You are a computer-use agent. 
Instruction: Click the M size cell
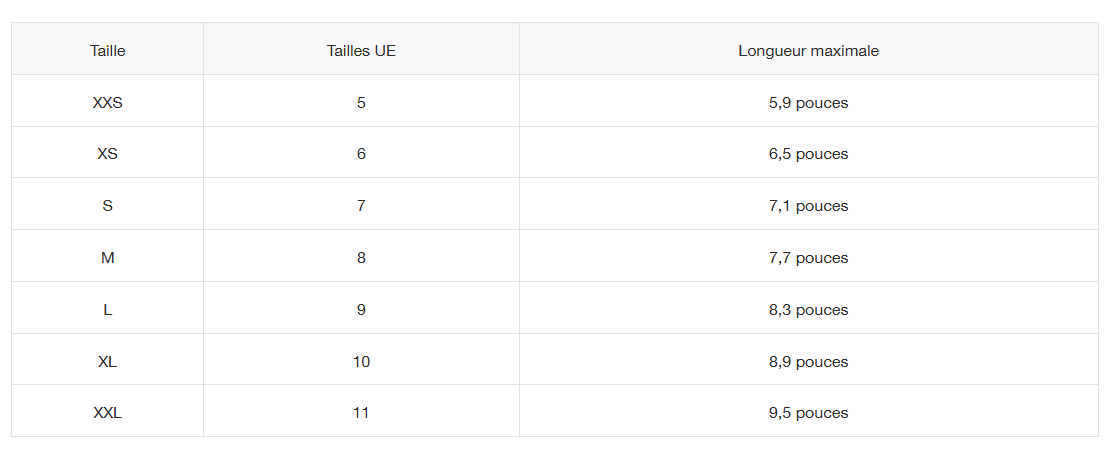tap(108, 258)
